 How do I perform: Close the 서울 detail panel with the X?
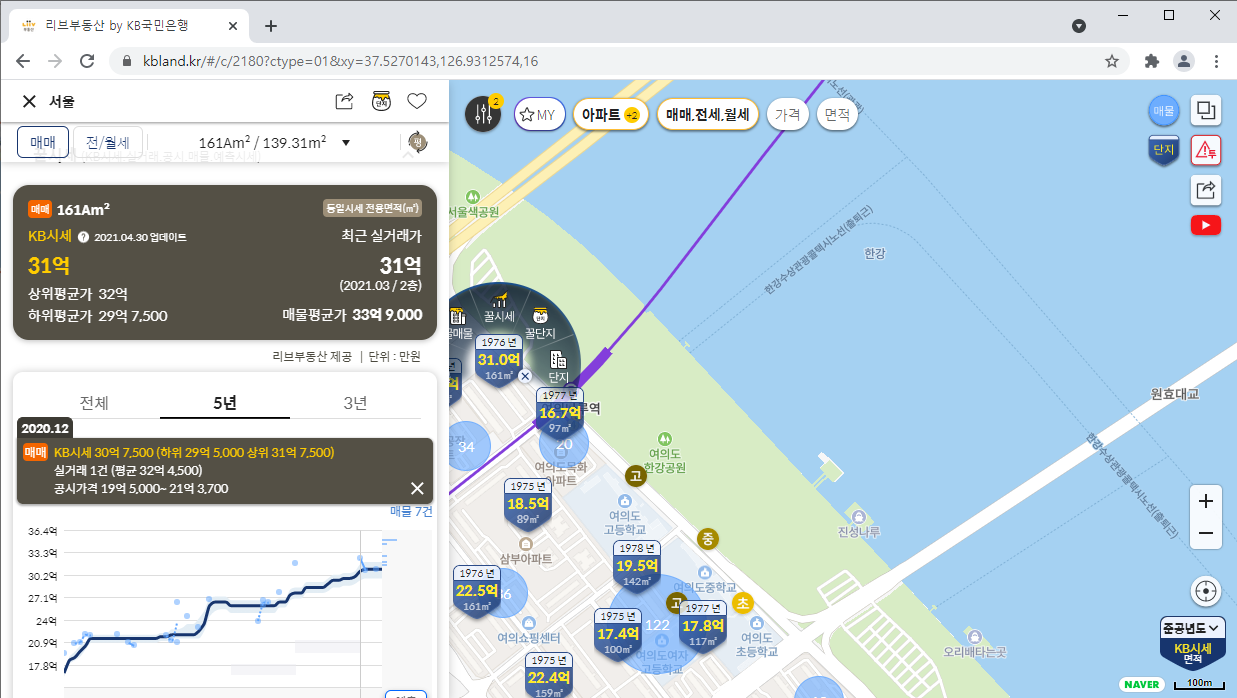[29, 101]
